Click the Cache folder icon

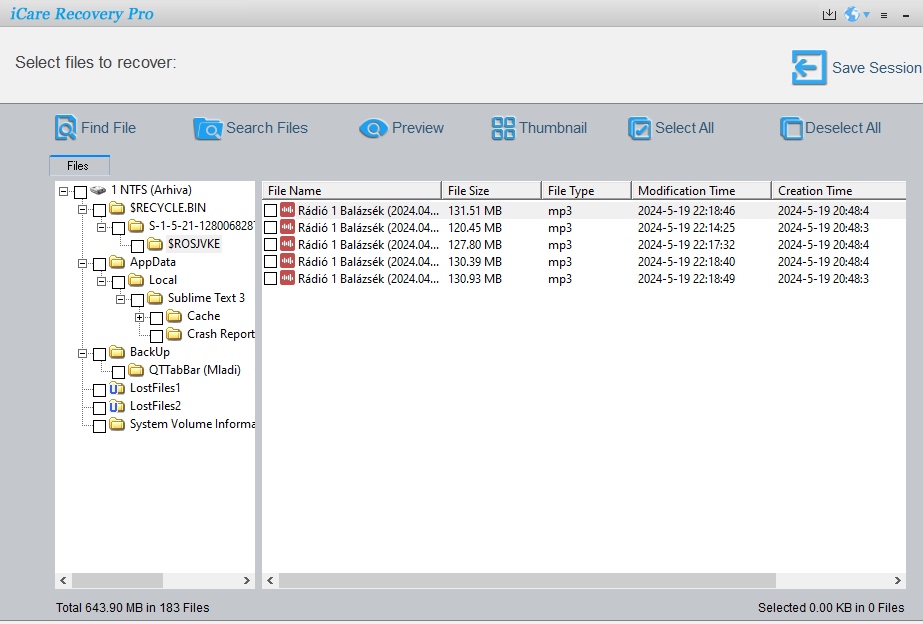pyautogui.click(x=174, y=316)
